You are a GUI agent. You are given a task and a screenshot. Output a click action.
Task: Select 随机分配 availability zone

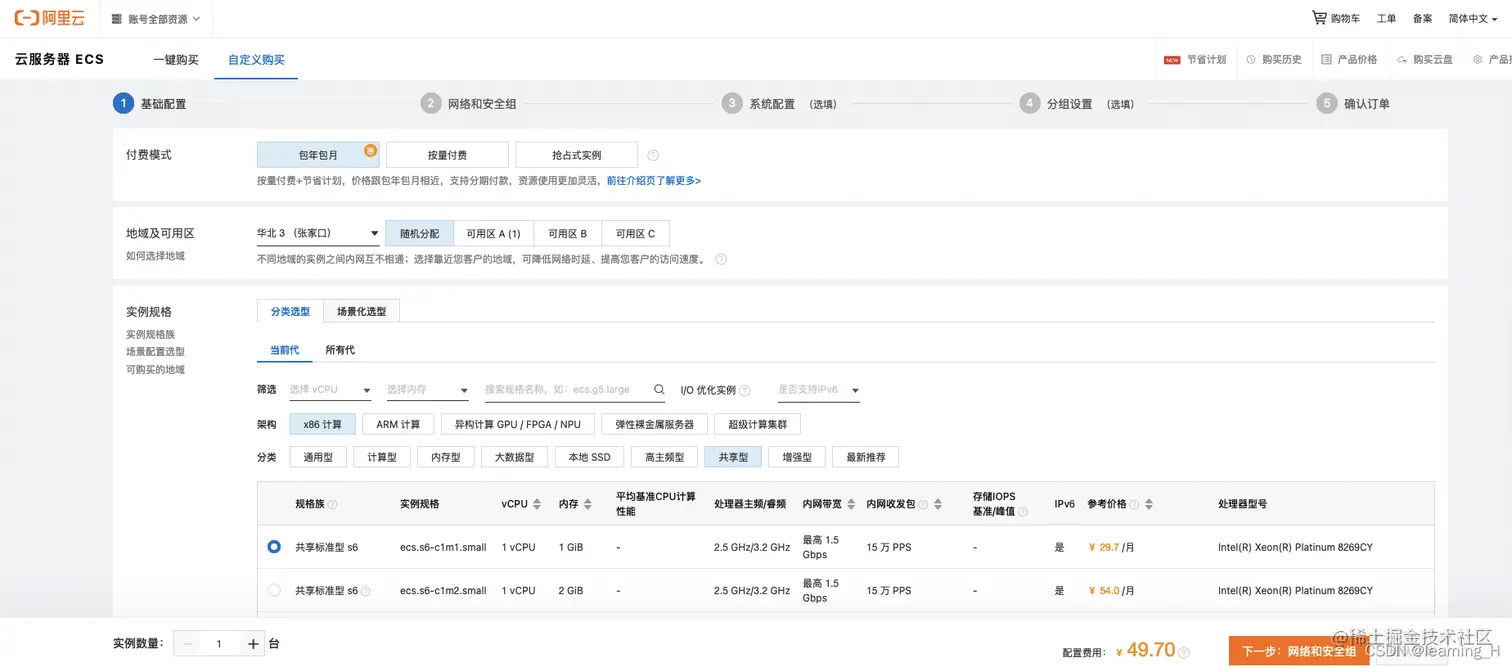click(419, 233)
